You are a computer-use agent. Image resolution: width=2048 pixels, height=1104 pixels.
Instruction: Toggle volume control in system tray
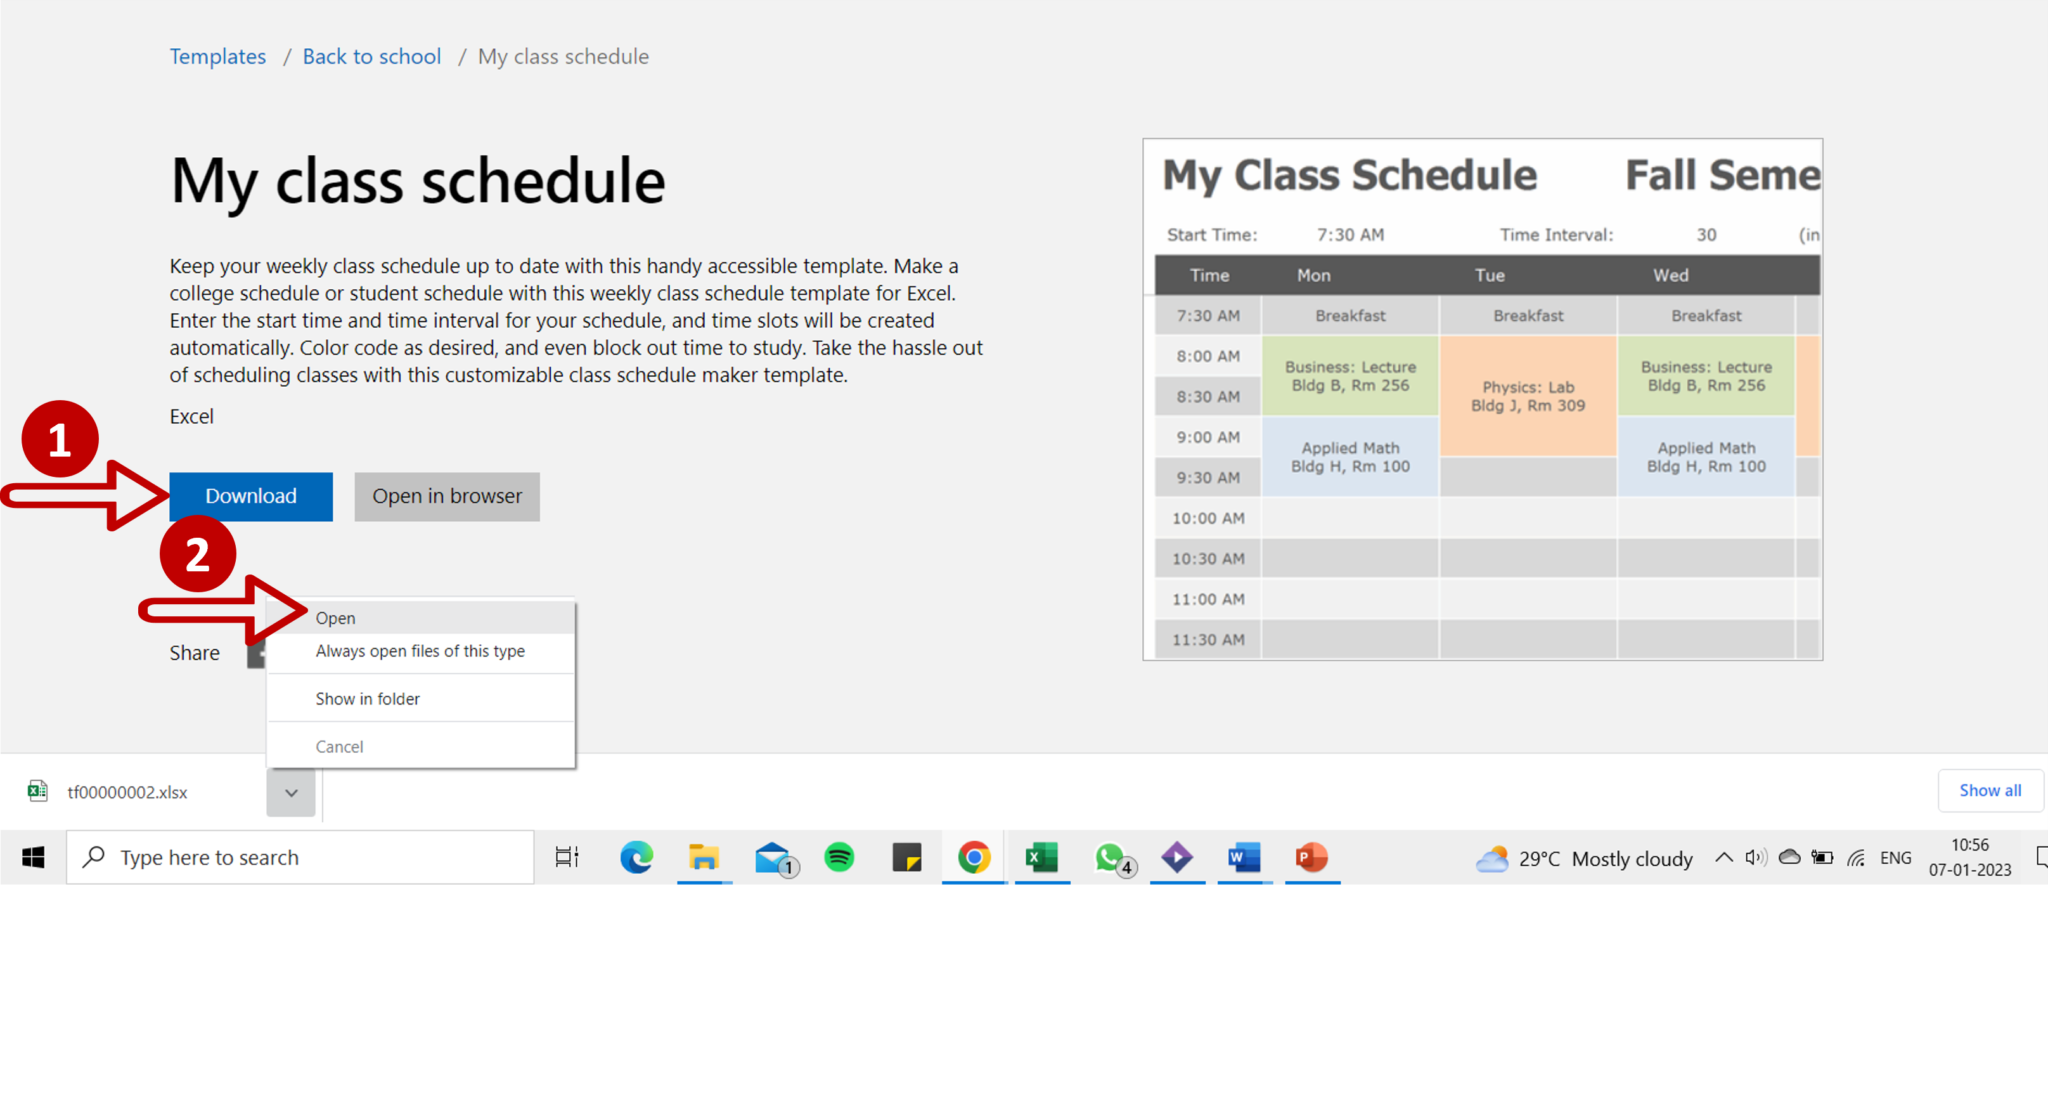point(1754,857)
